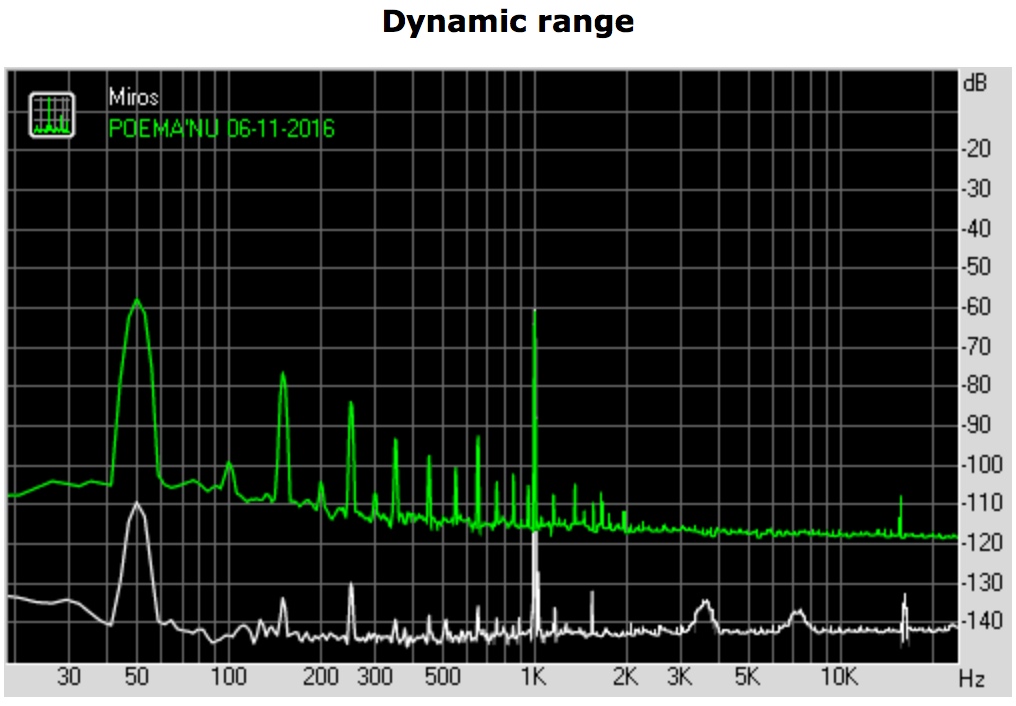The image size is (1016, 706).
Task: Click the white hump between 3K and 5K
Action: click(x=706, y=604)
